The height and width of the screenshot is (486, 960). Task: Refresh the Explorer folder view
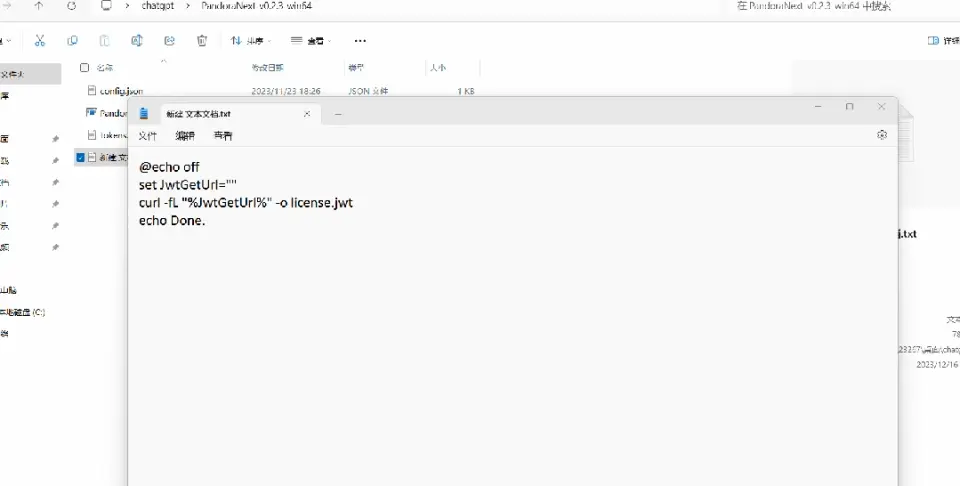(x=71, y=6)
